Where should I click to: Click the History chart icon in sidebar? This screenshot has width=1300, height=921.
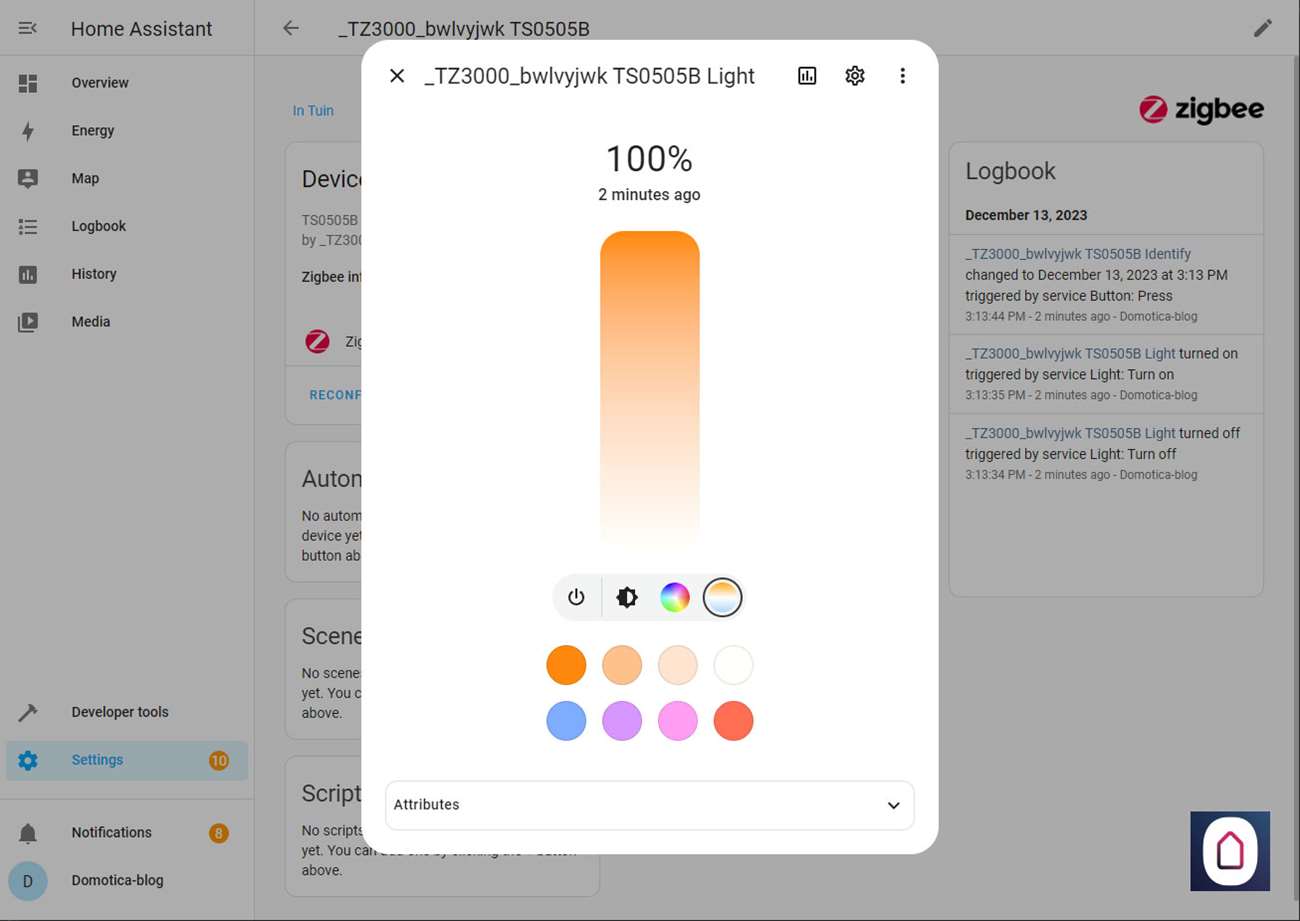point(28,274)
